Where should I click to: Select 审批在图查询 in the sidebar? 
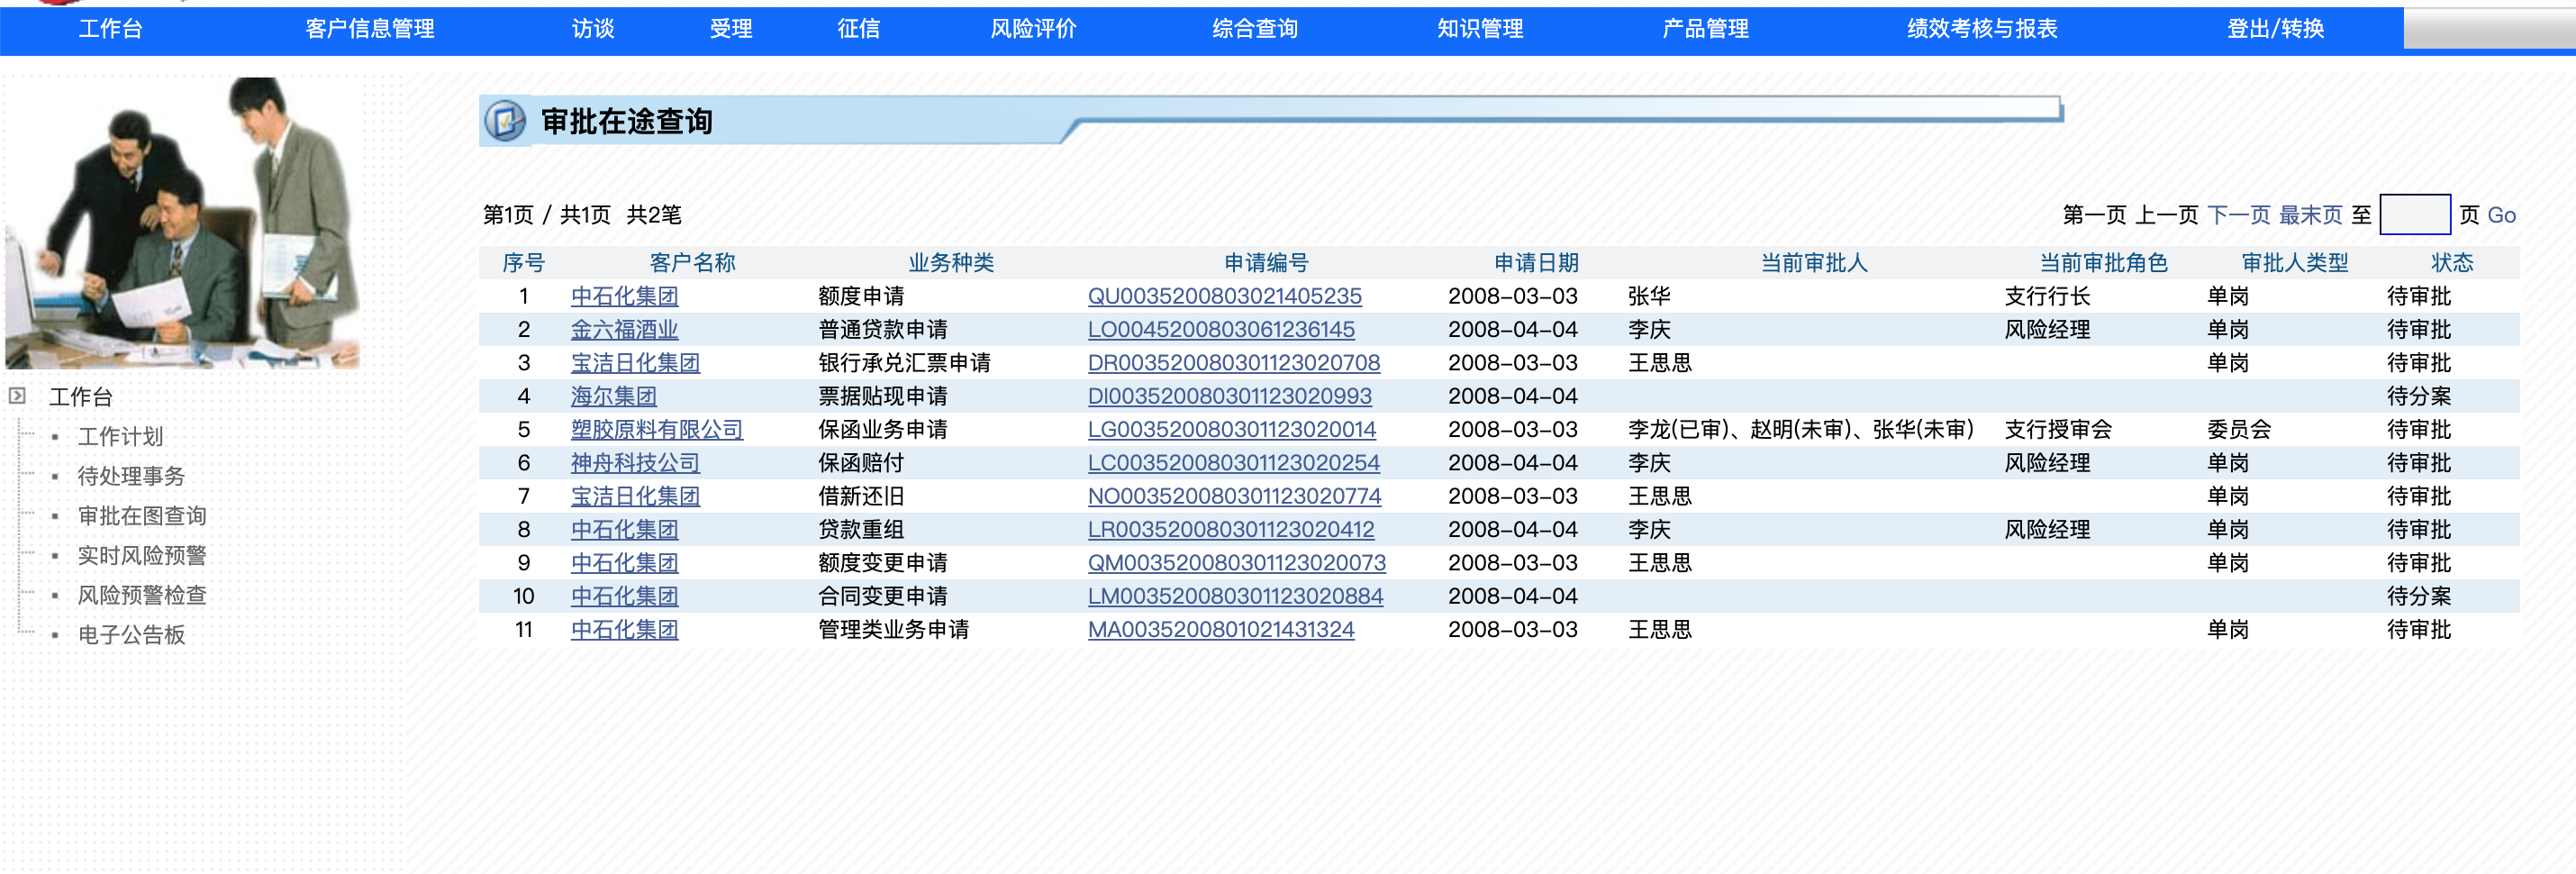click(142, 516)
